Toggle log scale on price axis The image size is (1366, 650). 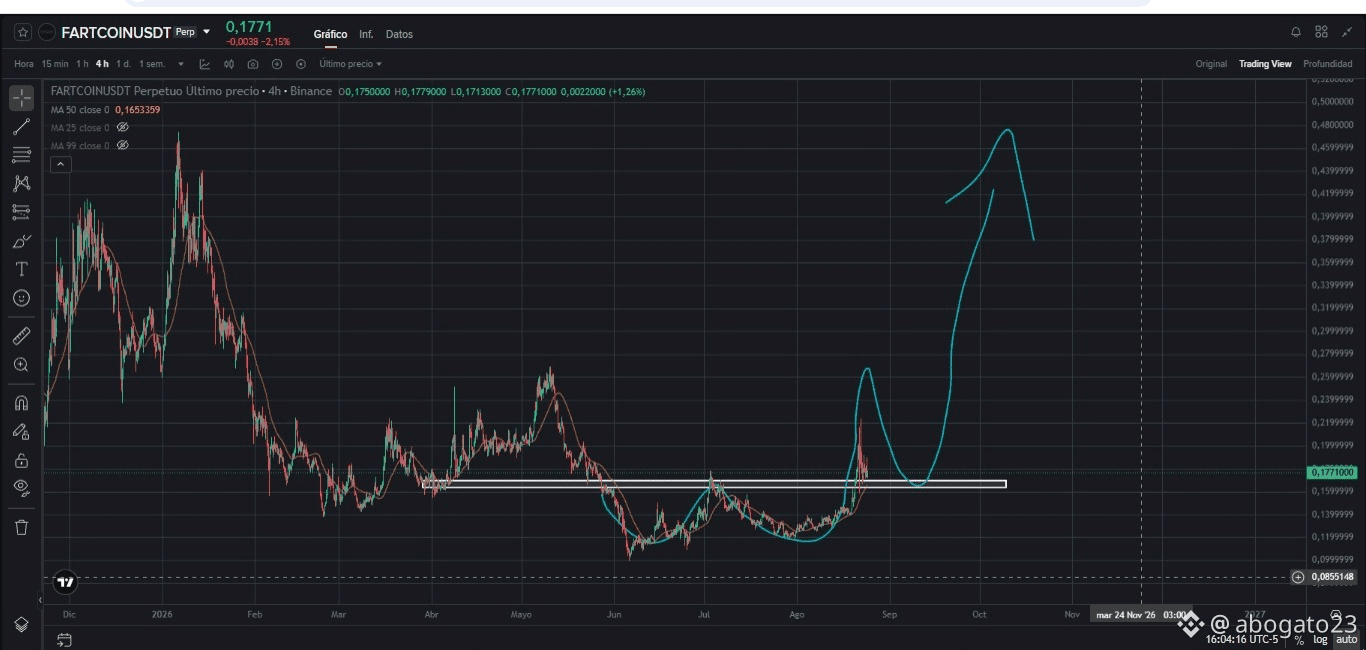[1321, 640]
